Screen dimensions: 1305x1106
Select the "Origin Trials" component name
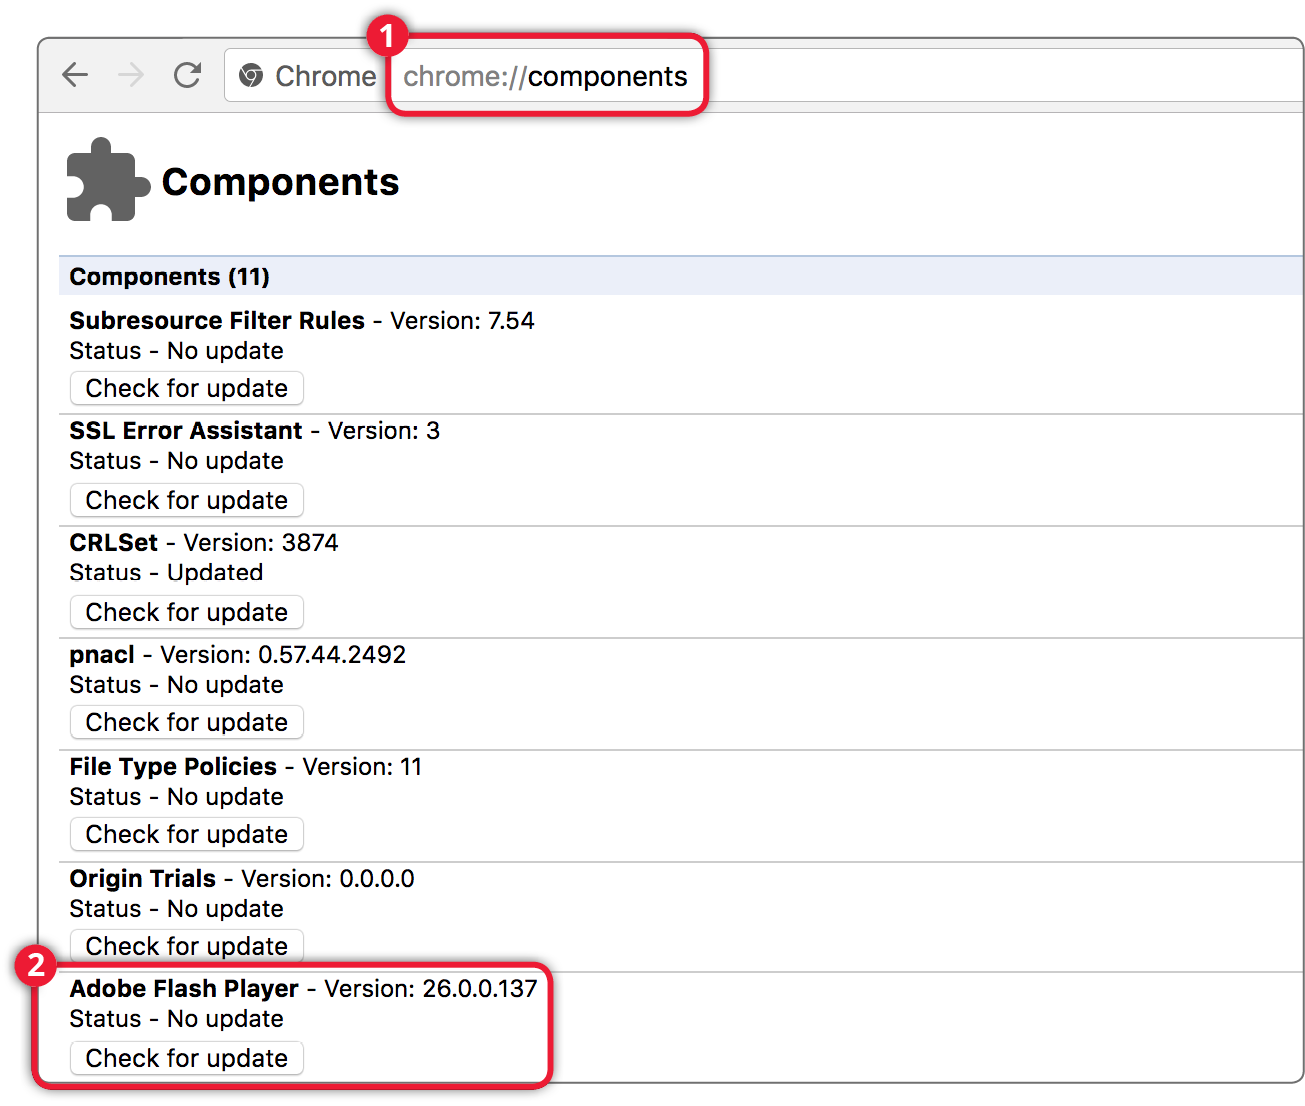tap(143, 879)
